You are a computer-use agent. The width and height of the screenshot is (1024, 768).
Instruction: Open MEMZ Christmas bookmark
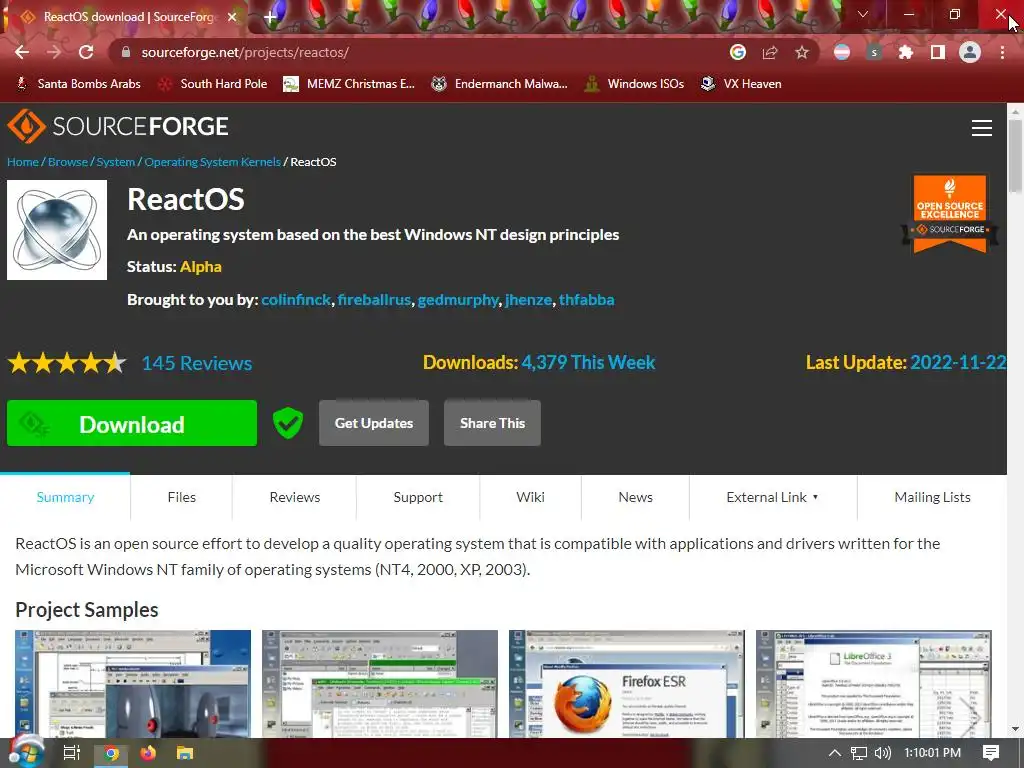pyautogui.click(x=349, y=84)
